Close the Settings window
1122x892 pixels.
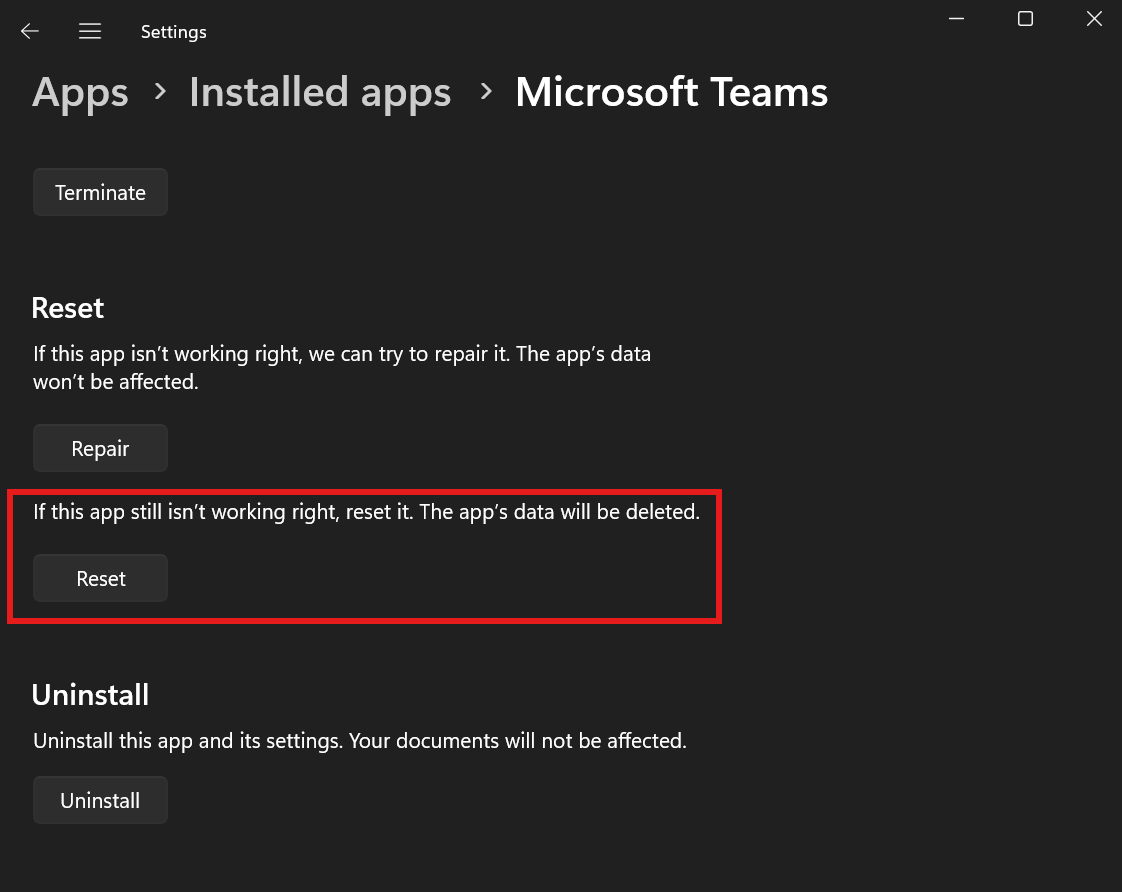[x=1094, y=18]
